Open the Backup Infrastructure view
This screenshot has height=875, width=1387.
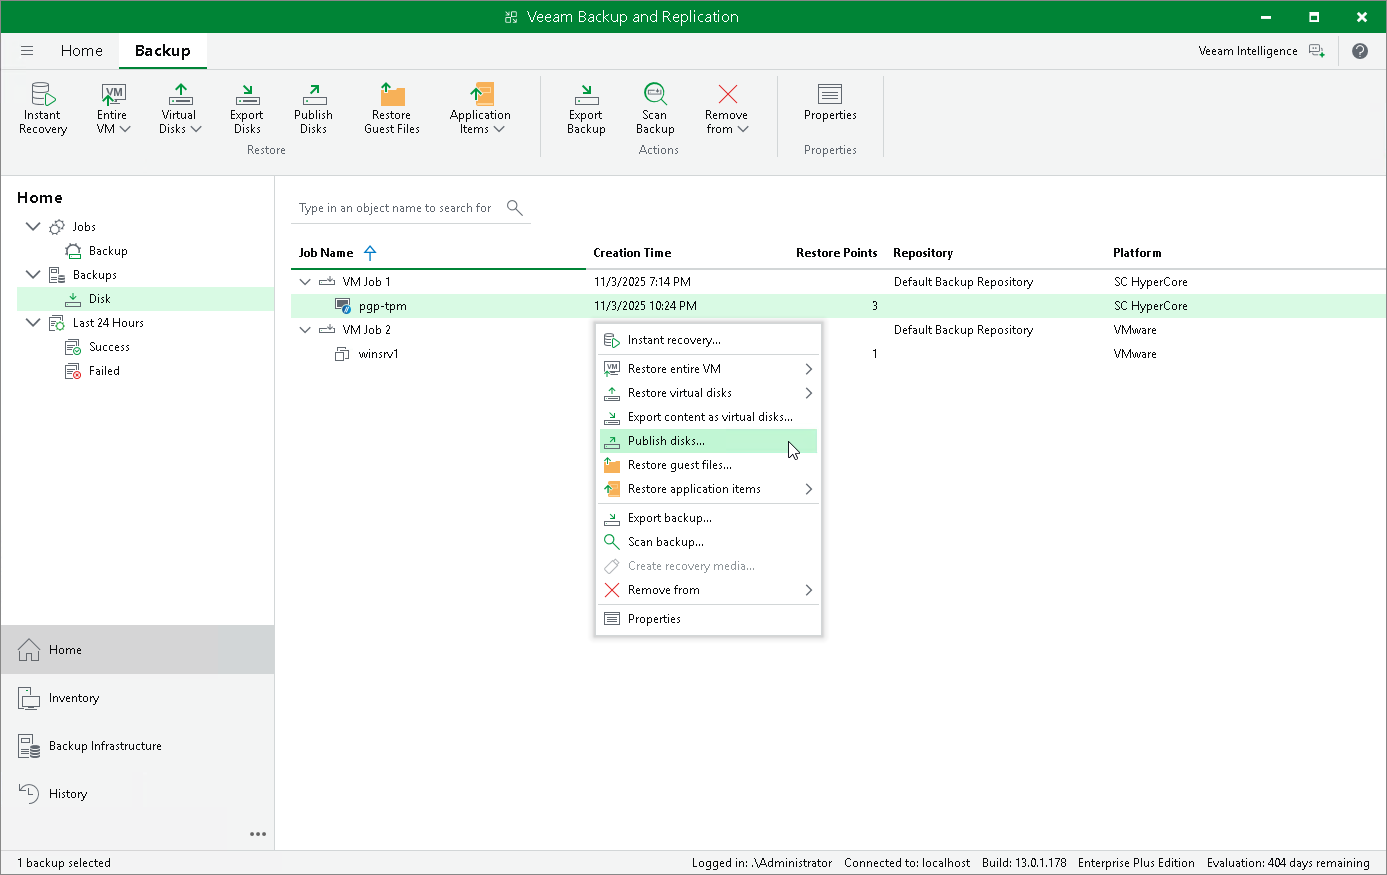coord(105,746)
